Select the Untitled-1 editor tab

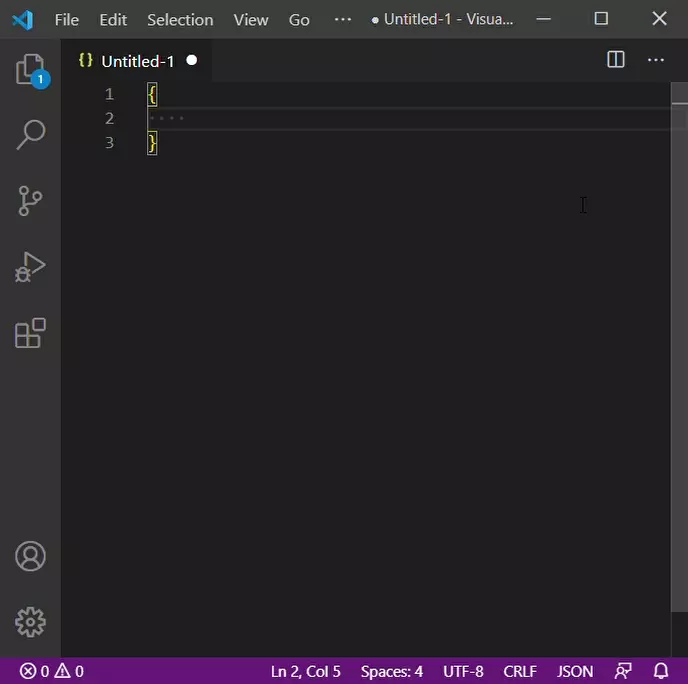tap(137, 61)
